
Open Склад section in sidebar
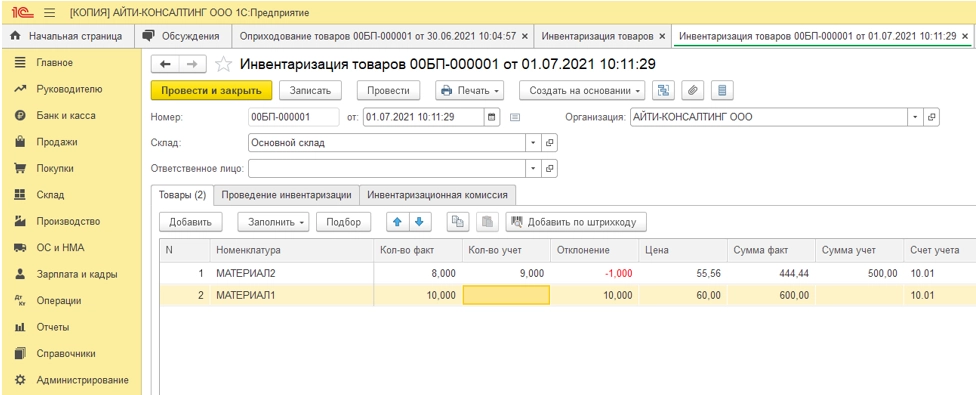(x=50, y=195)
